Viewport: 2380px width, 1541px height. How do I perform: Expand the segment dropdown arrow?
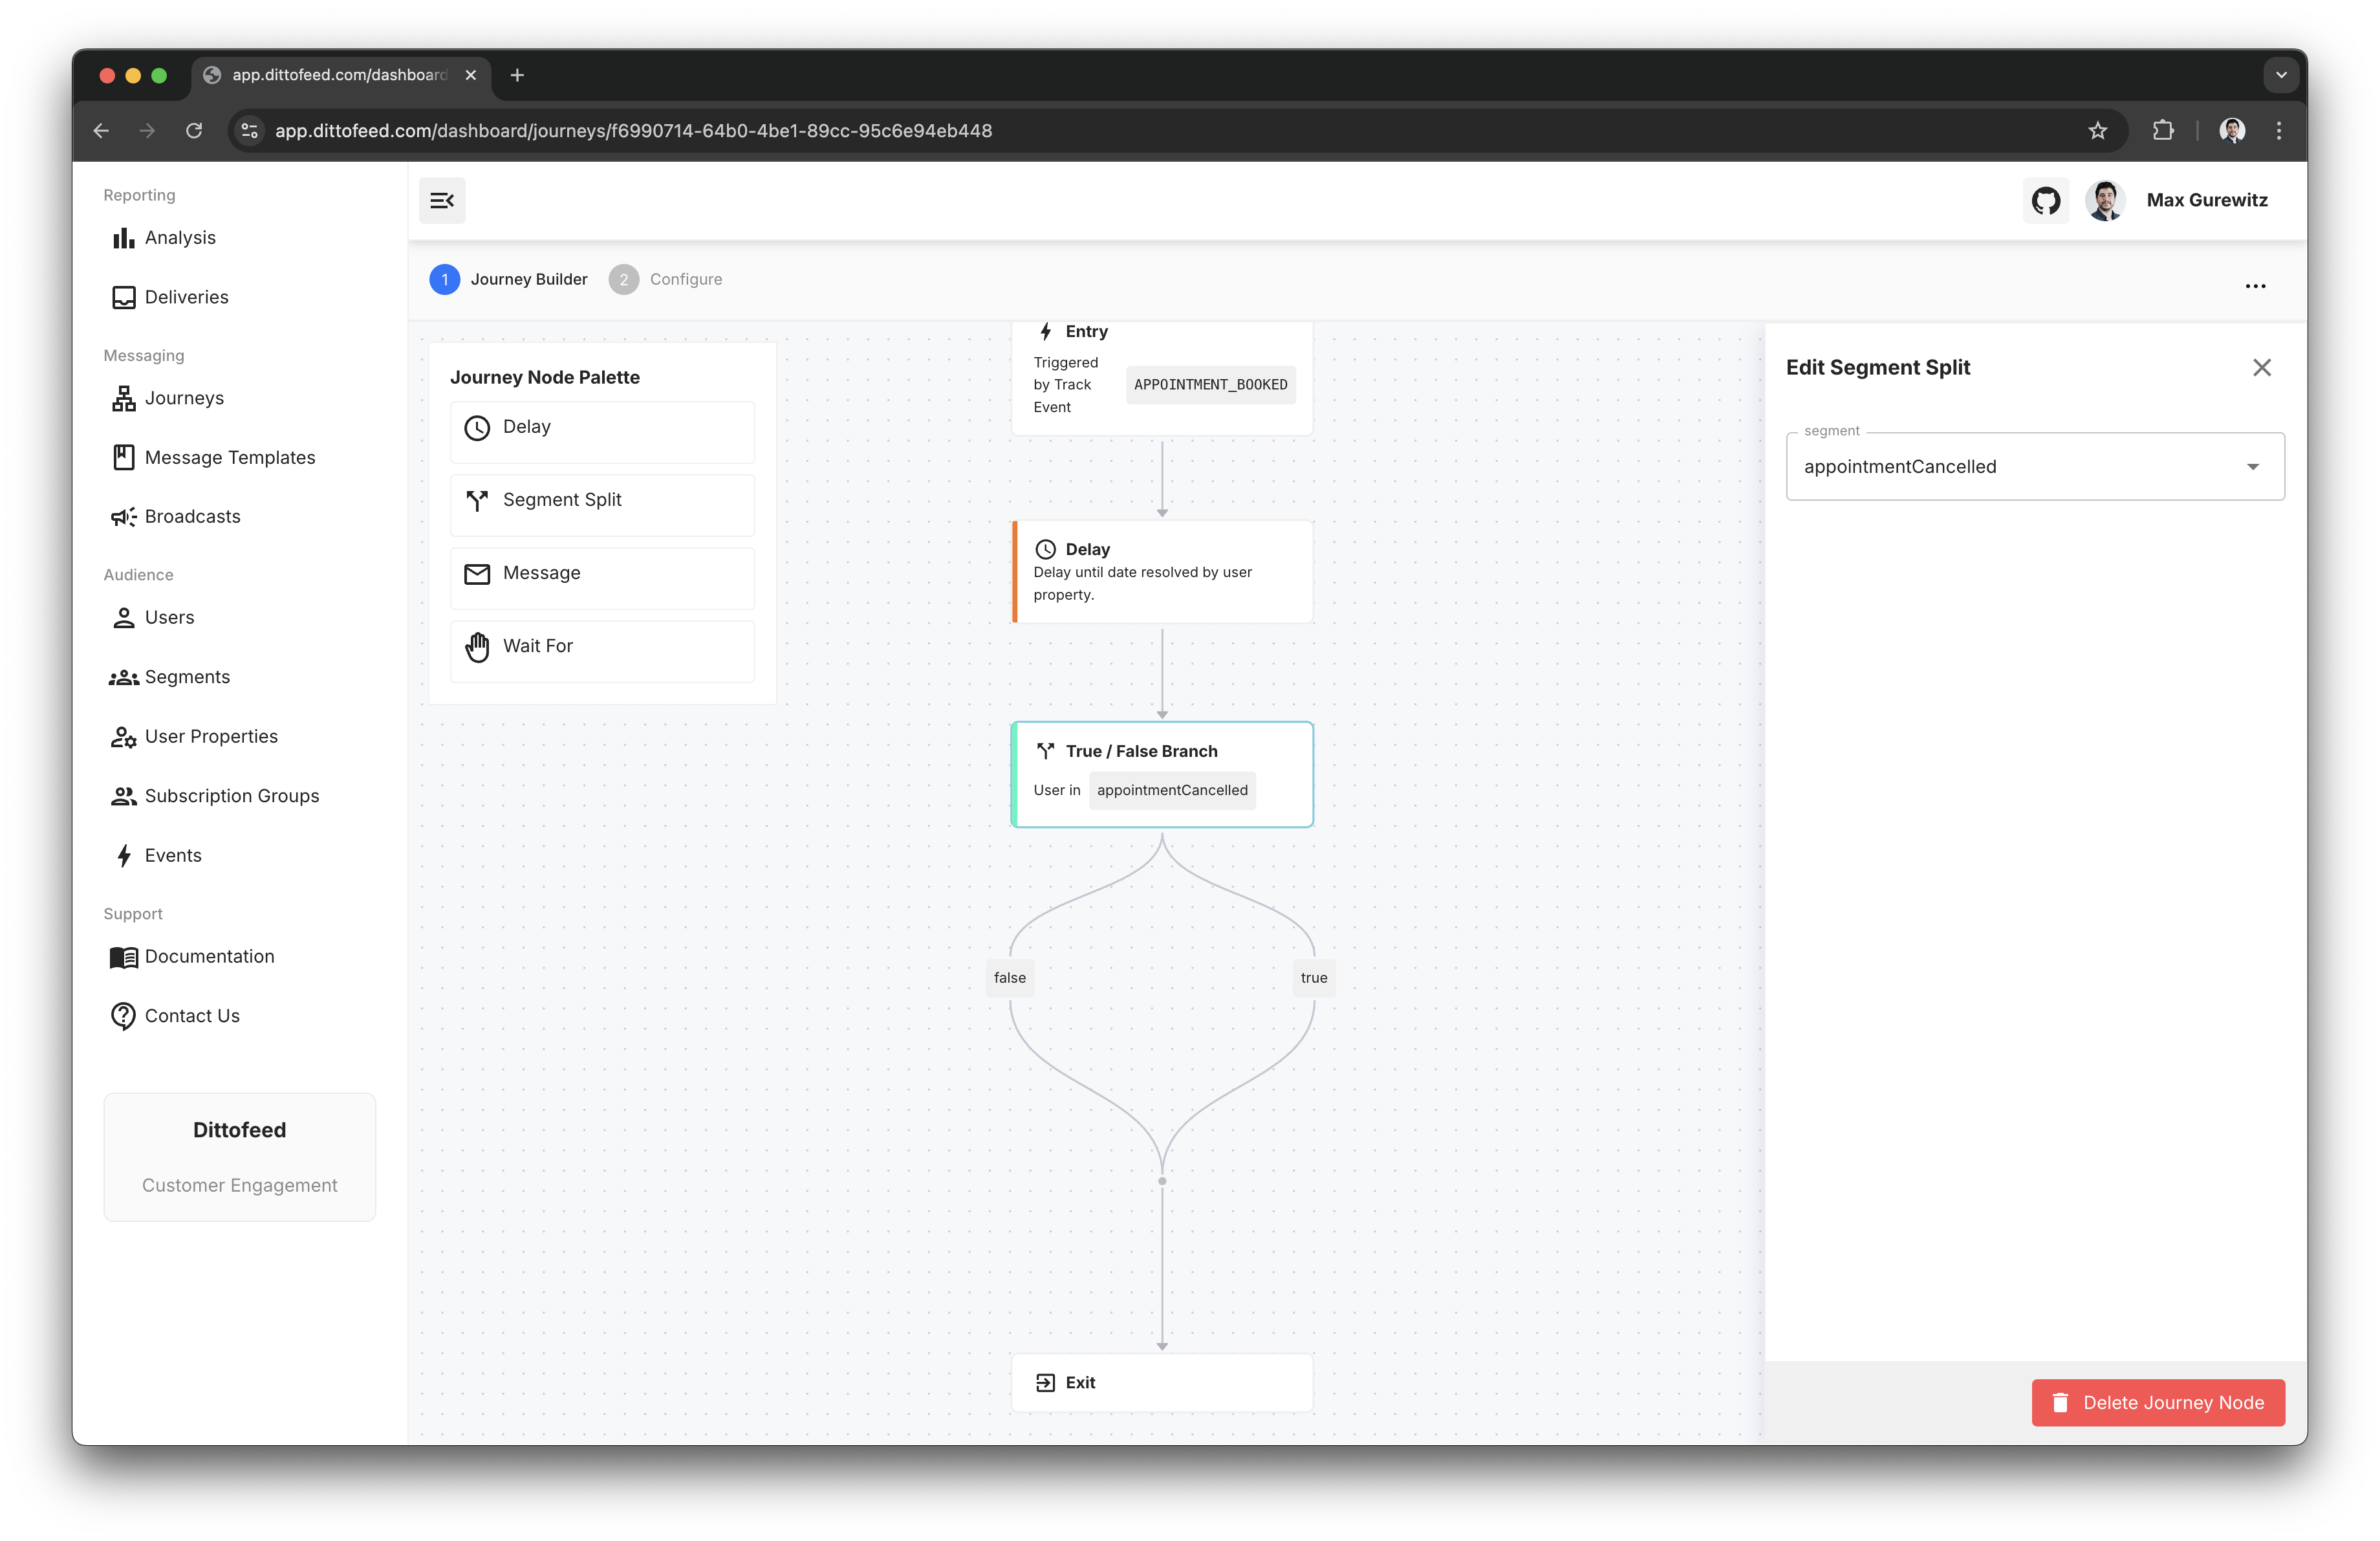2252,467
